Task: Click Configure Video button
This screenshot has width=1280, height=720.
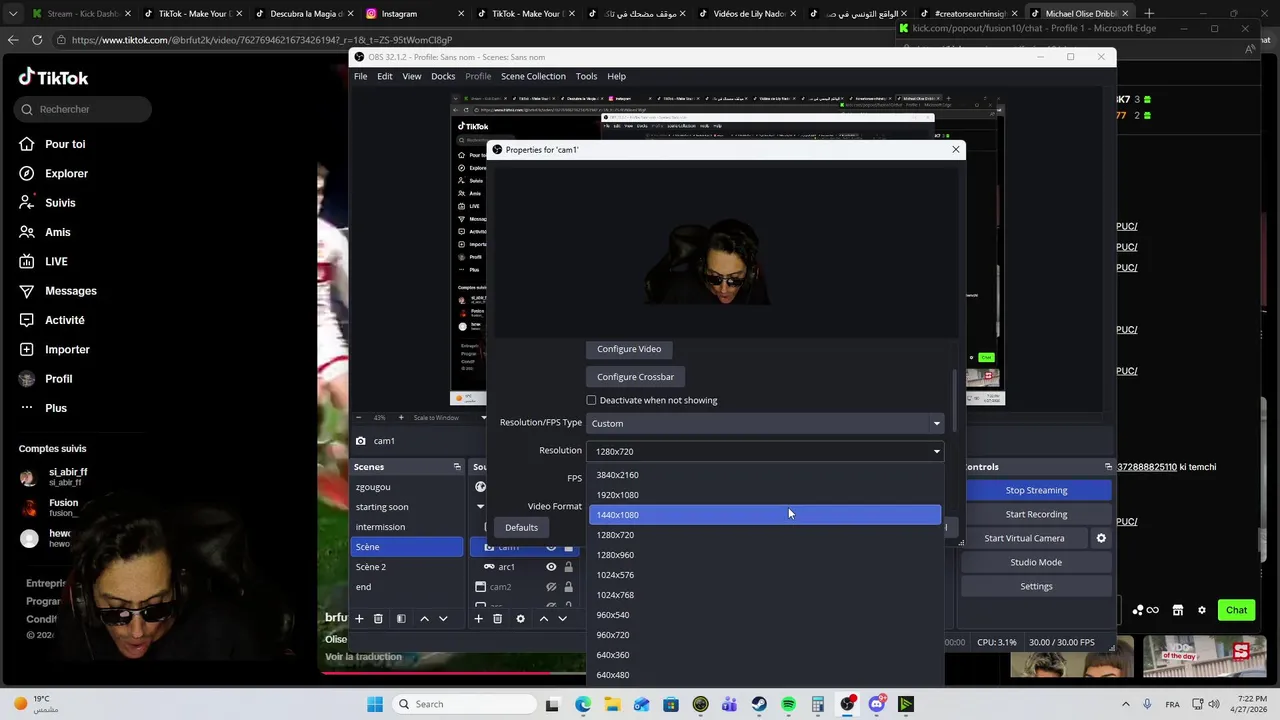Action: [x=629, y=349]
